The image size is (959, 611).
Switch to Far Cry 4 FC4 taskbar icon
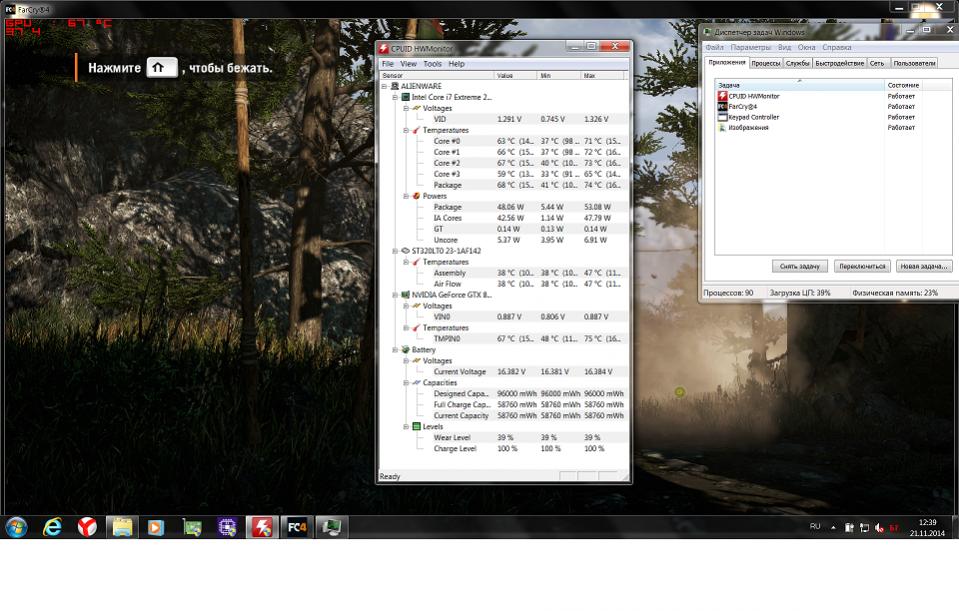[297, 527]
